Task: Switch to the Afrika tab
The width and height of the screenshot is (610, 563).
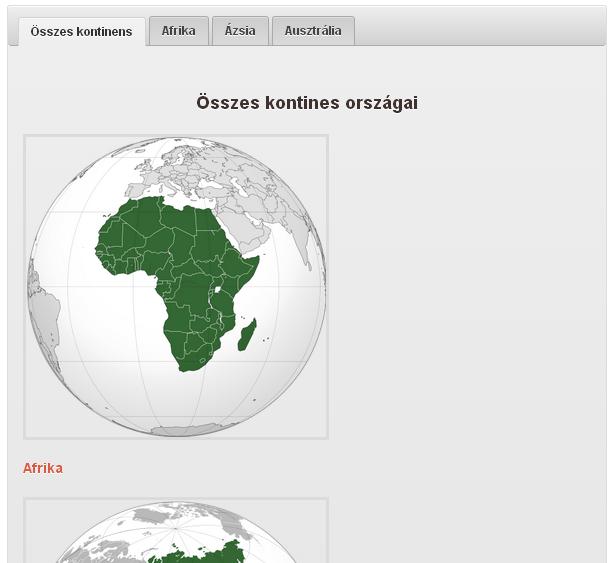Action: coord(179,31)
